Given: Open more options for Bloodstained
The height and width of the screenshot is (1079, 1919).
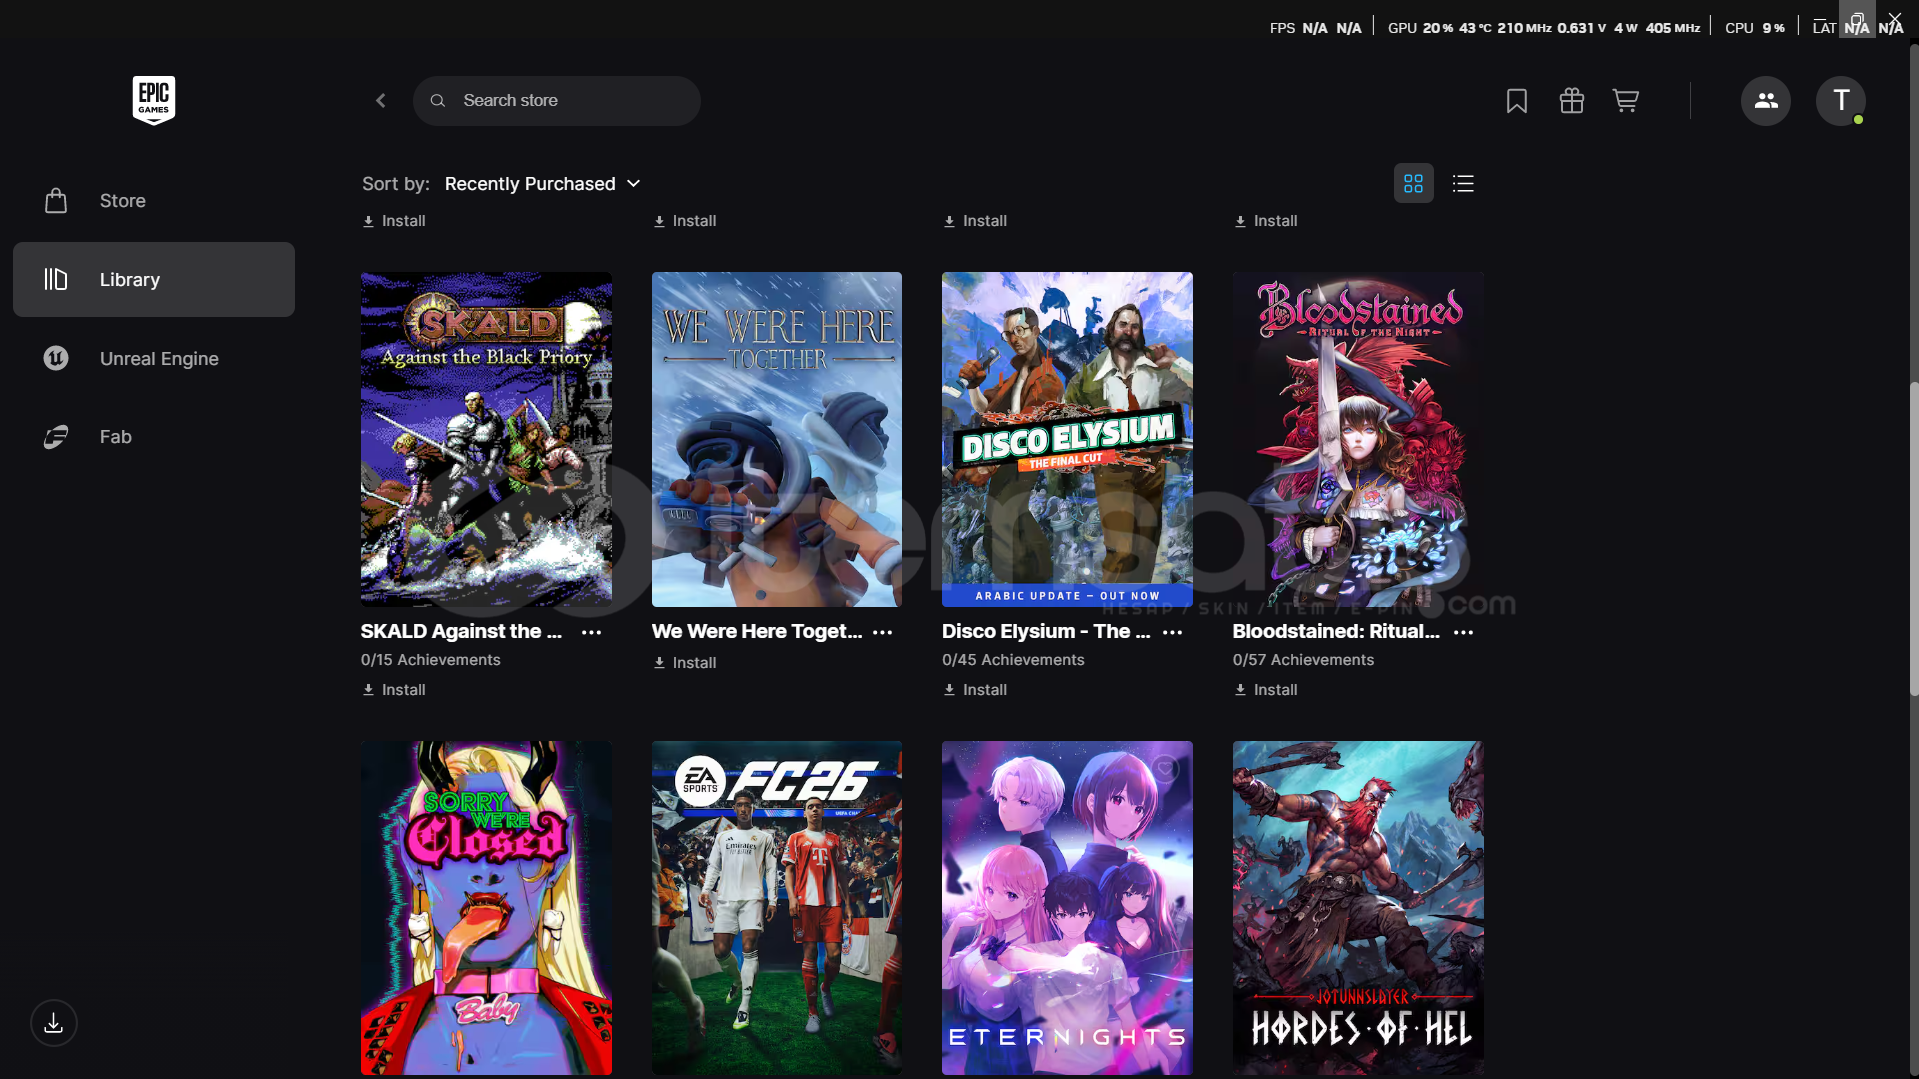Looking at the screenshot, I should 1463,633.
